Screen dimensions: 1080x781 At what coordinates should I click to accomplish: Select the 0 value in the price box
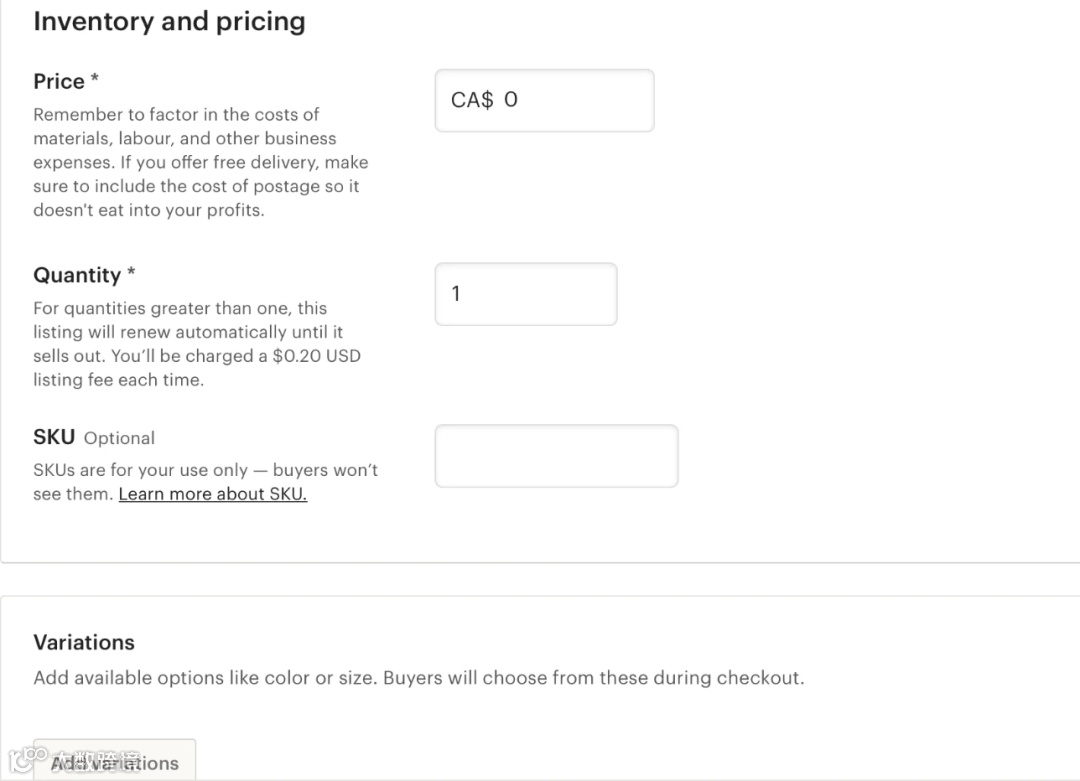511,100
